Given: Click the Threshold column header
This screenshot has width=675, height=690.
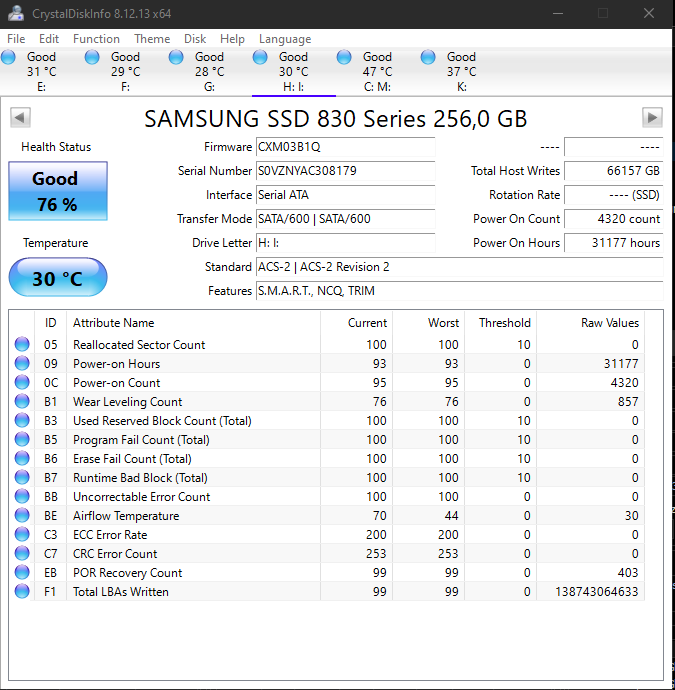Looking at the screenshot, I should [501, 323].
